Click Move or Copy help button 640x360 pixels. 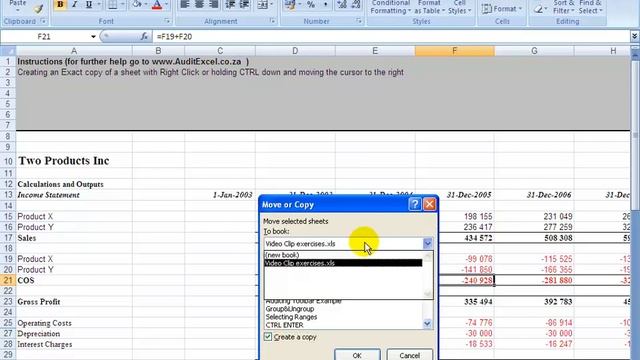click(415, 204)
